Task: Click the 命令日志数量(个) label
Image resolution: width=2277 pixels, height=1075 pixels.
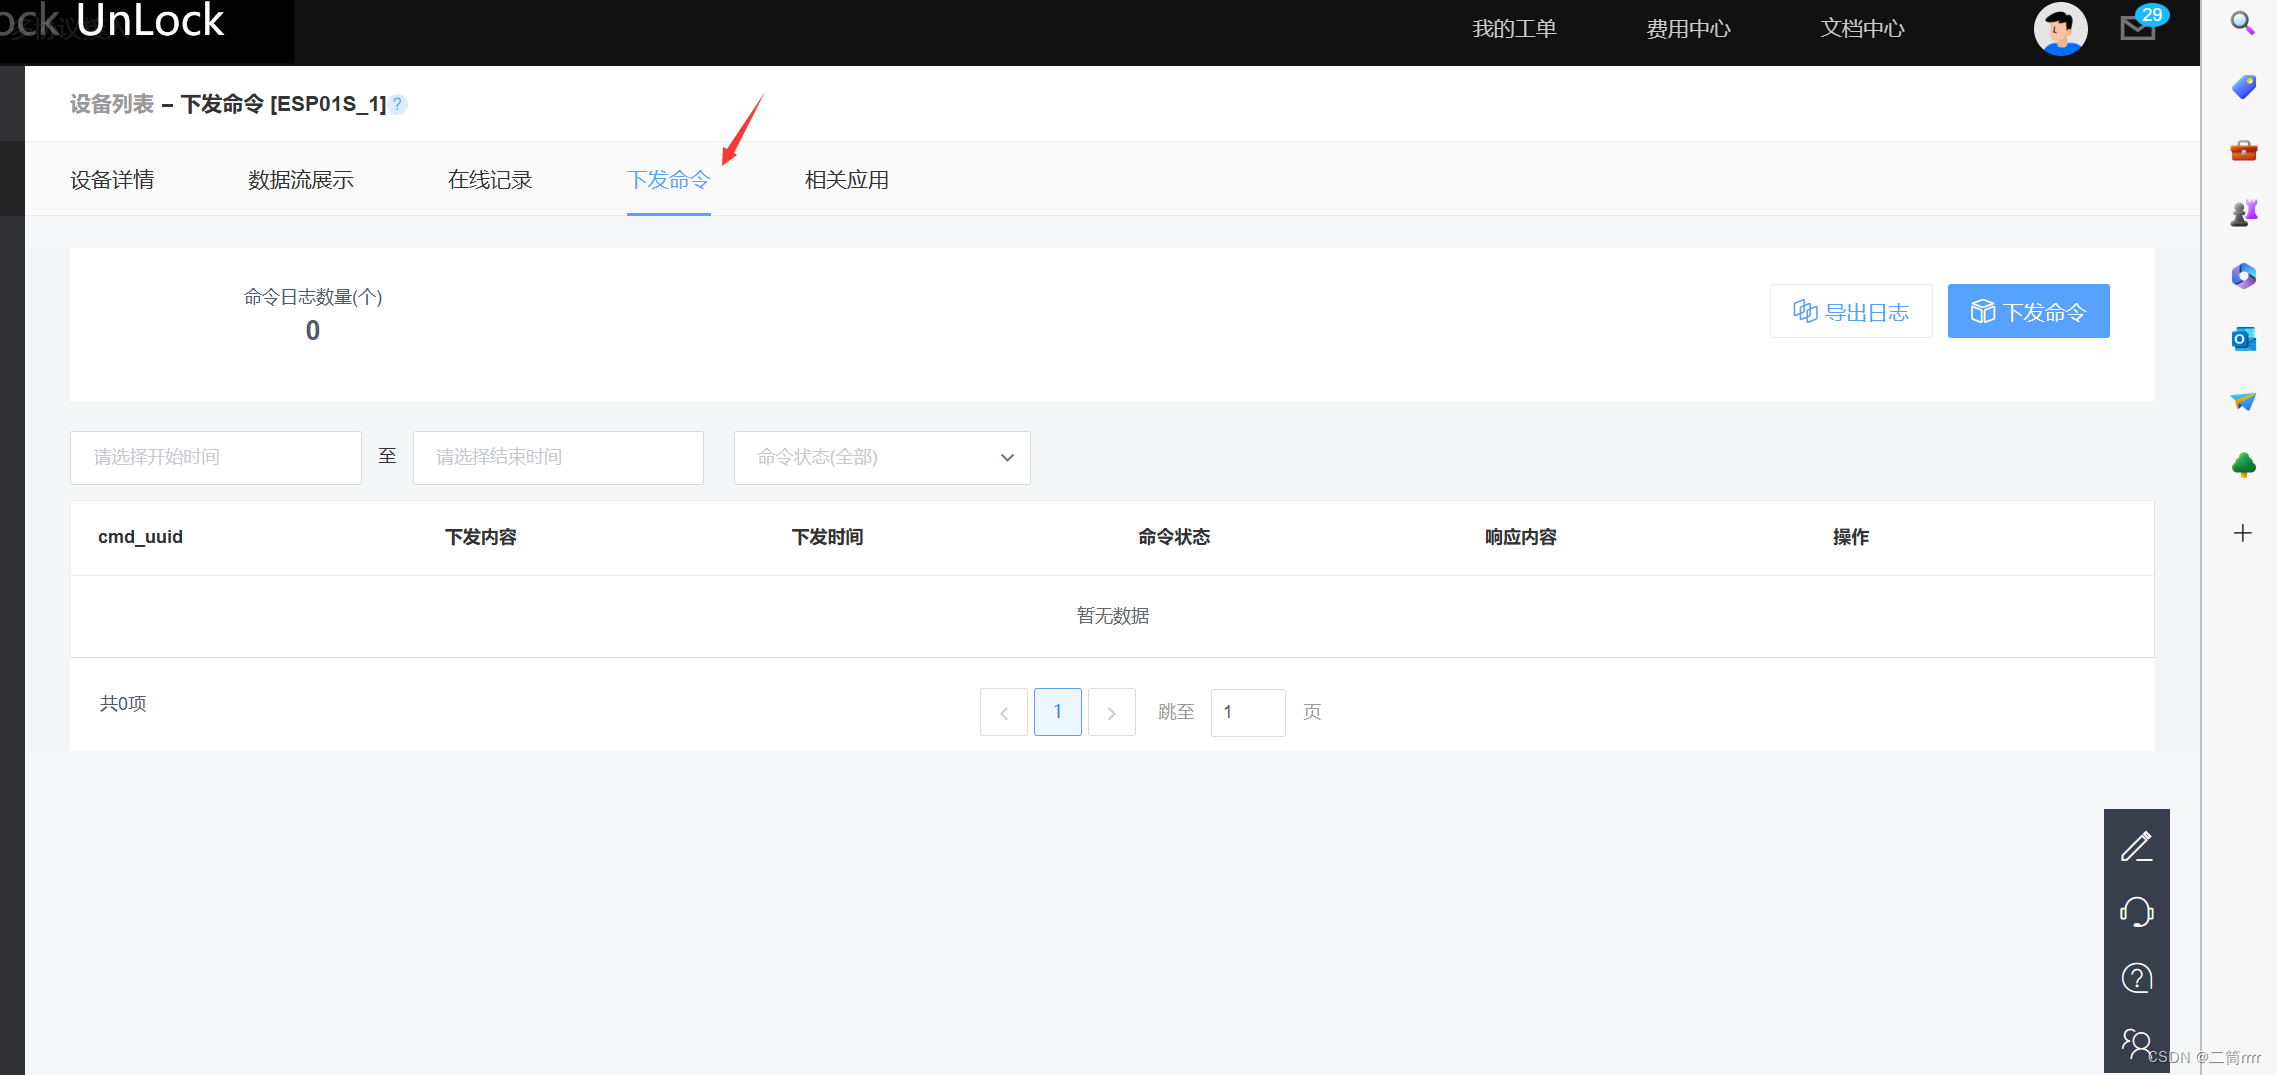Action: [313, 297]
